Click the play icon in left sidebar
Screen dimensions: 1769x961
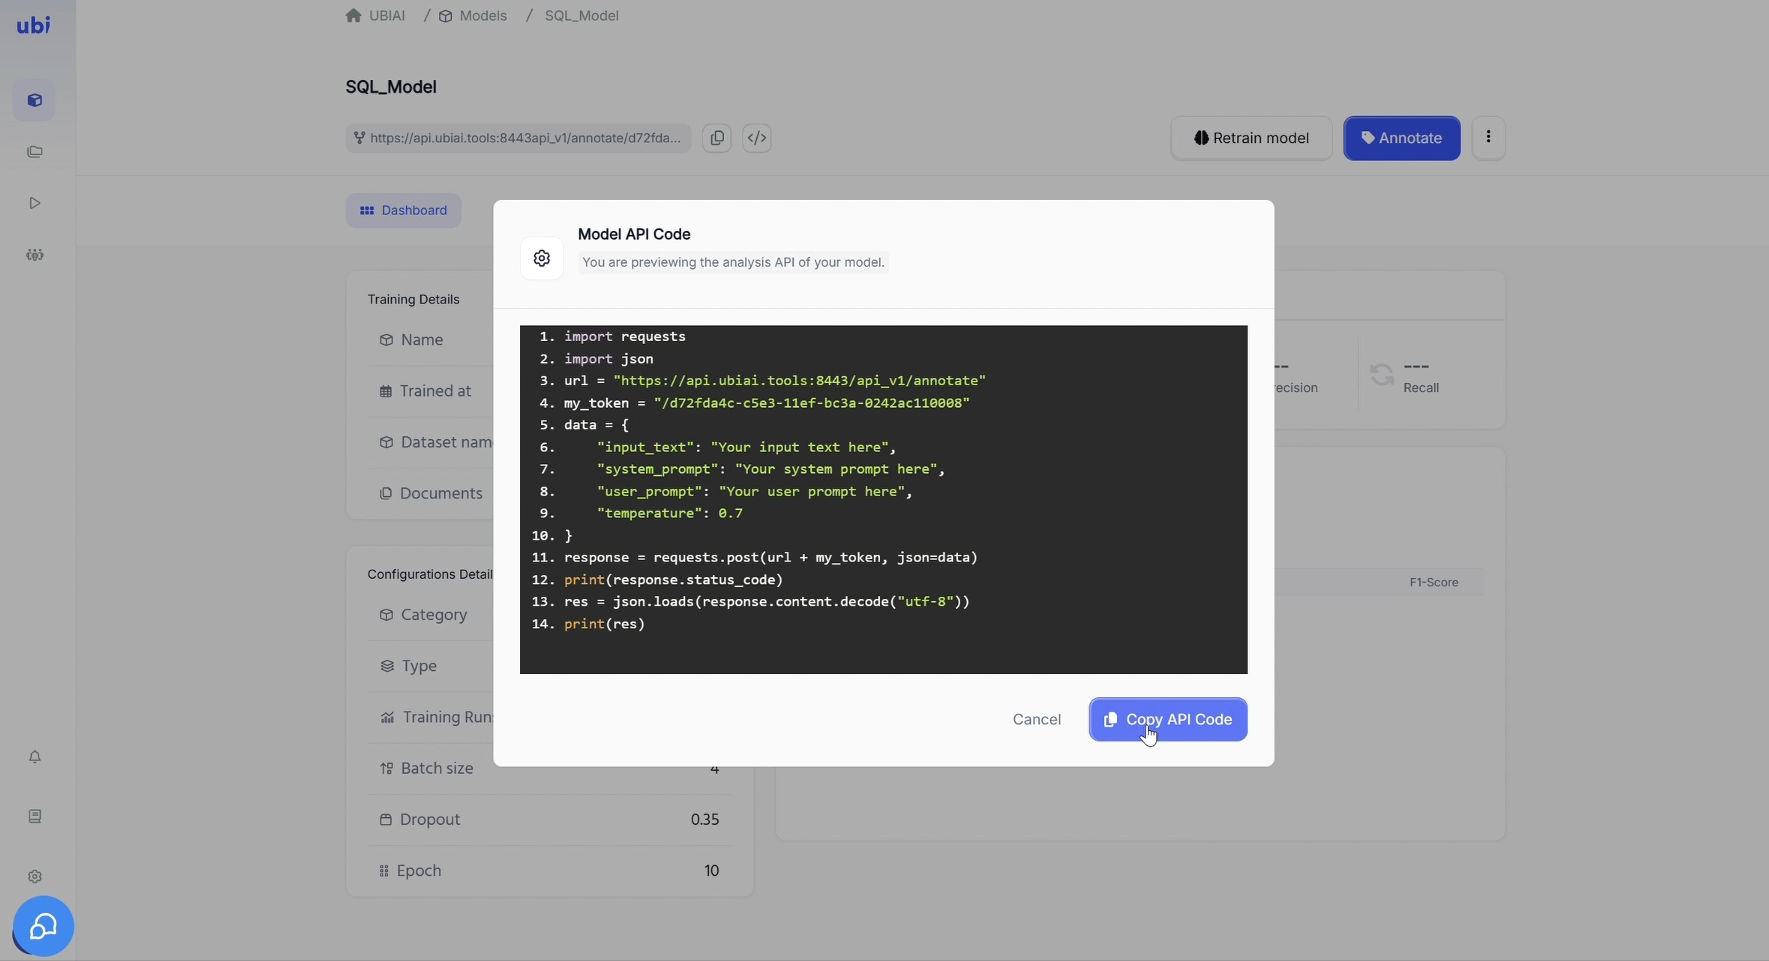click(35, 203)
